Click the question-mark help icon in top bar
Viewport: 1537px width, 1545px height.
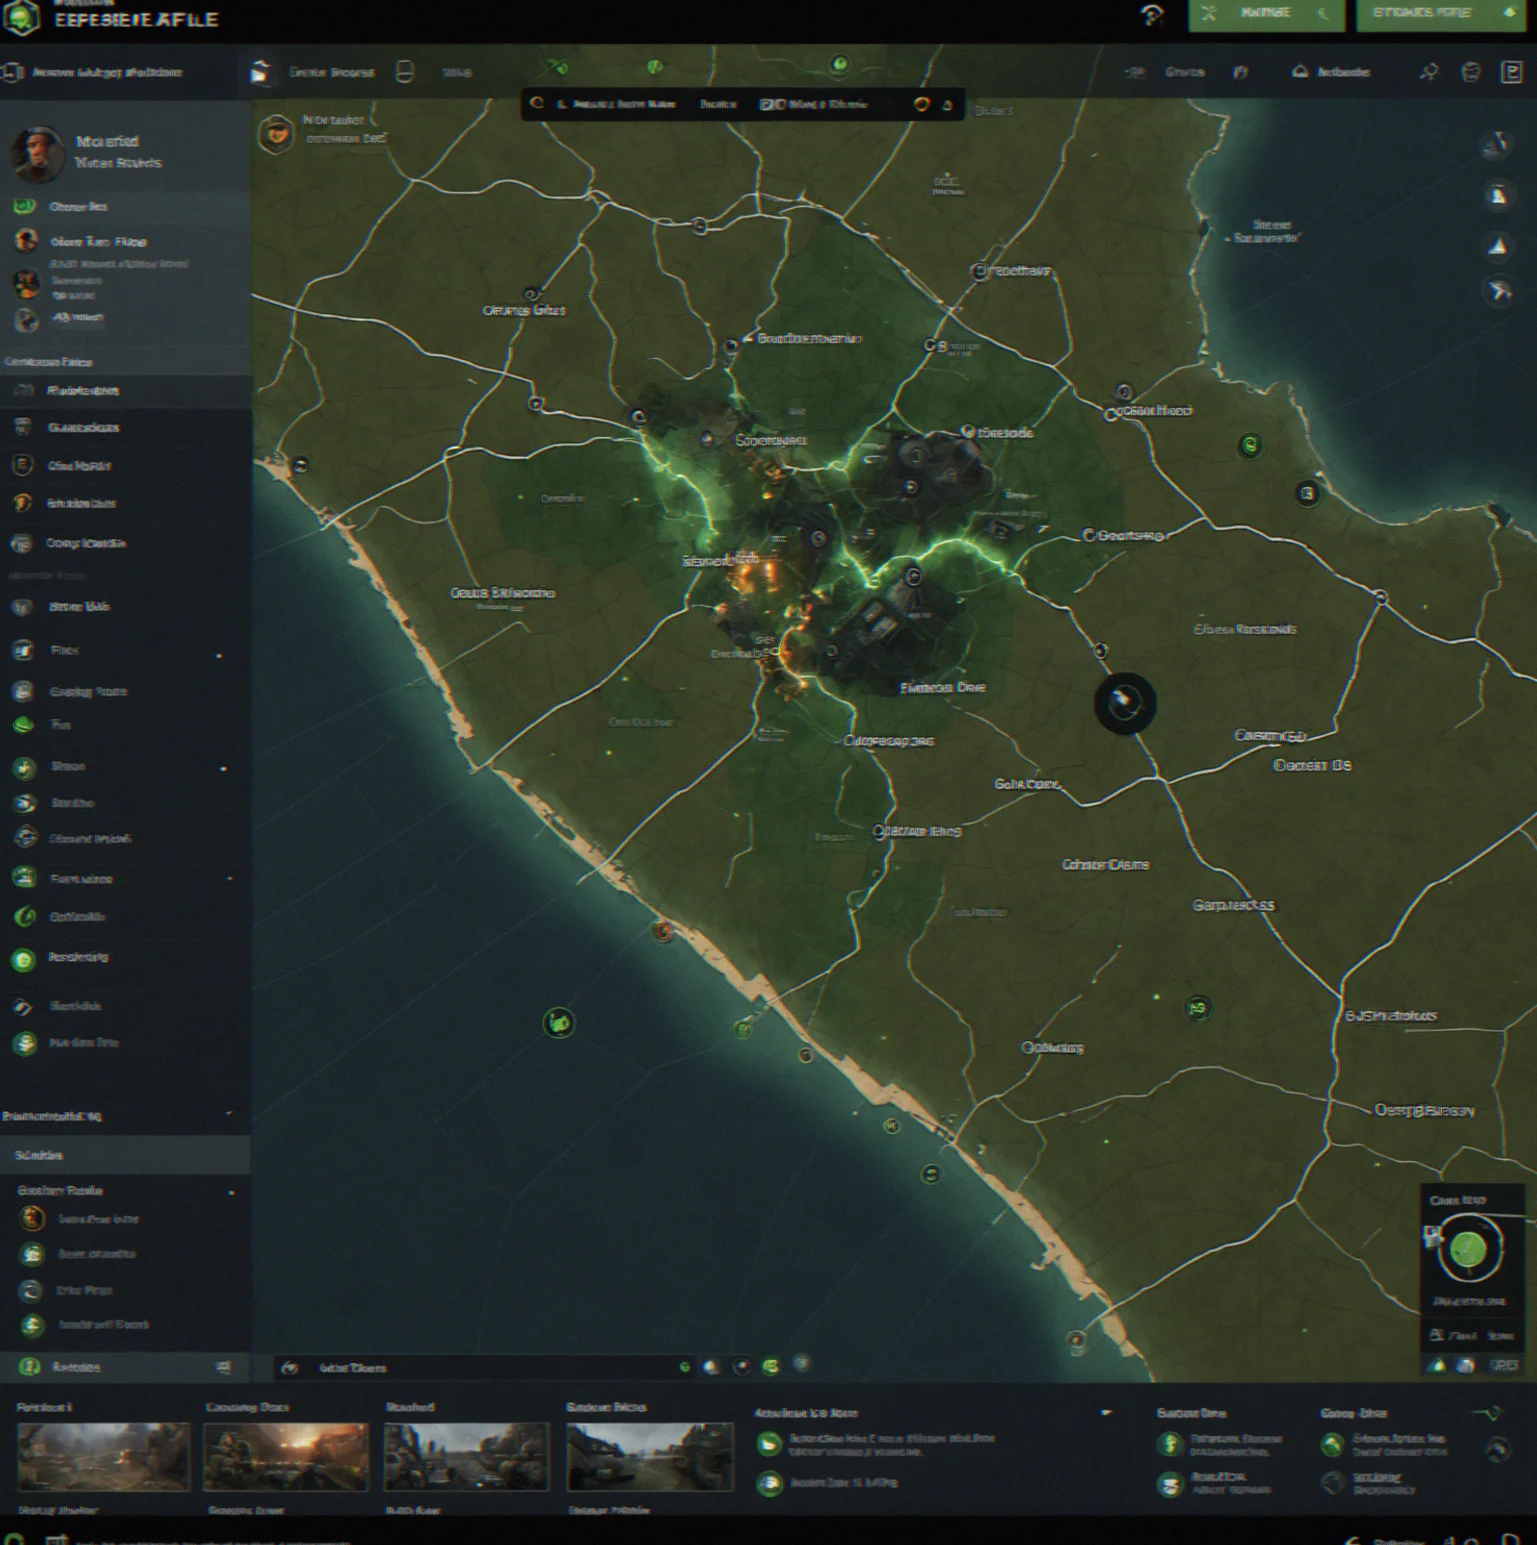tap(1152, 15)
